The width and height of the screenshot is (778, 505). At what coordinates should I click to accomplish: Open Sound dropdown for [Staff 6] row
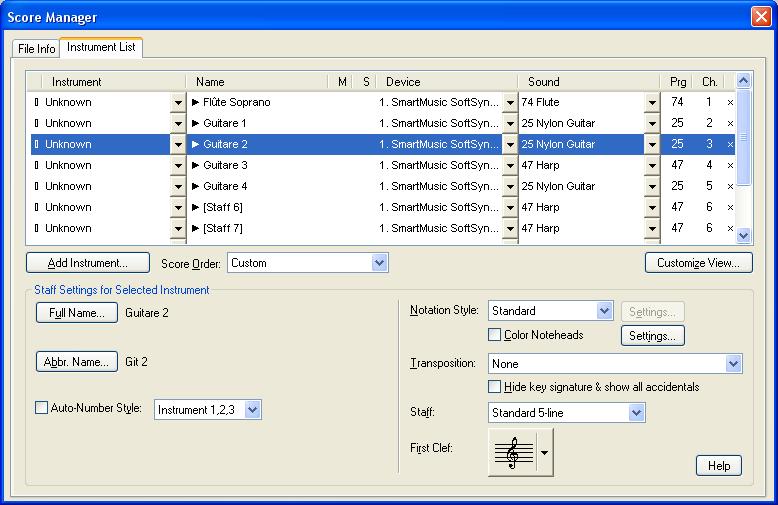(652, 207)
